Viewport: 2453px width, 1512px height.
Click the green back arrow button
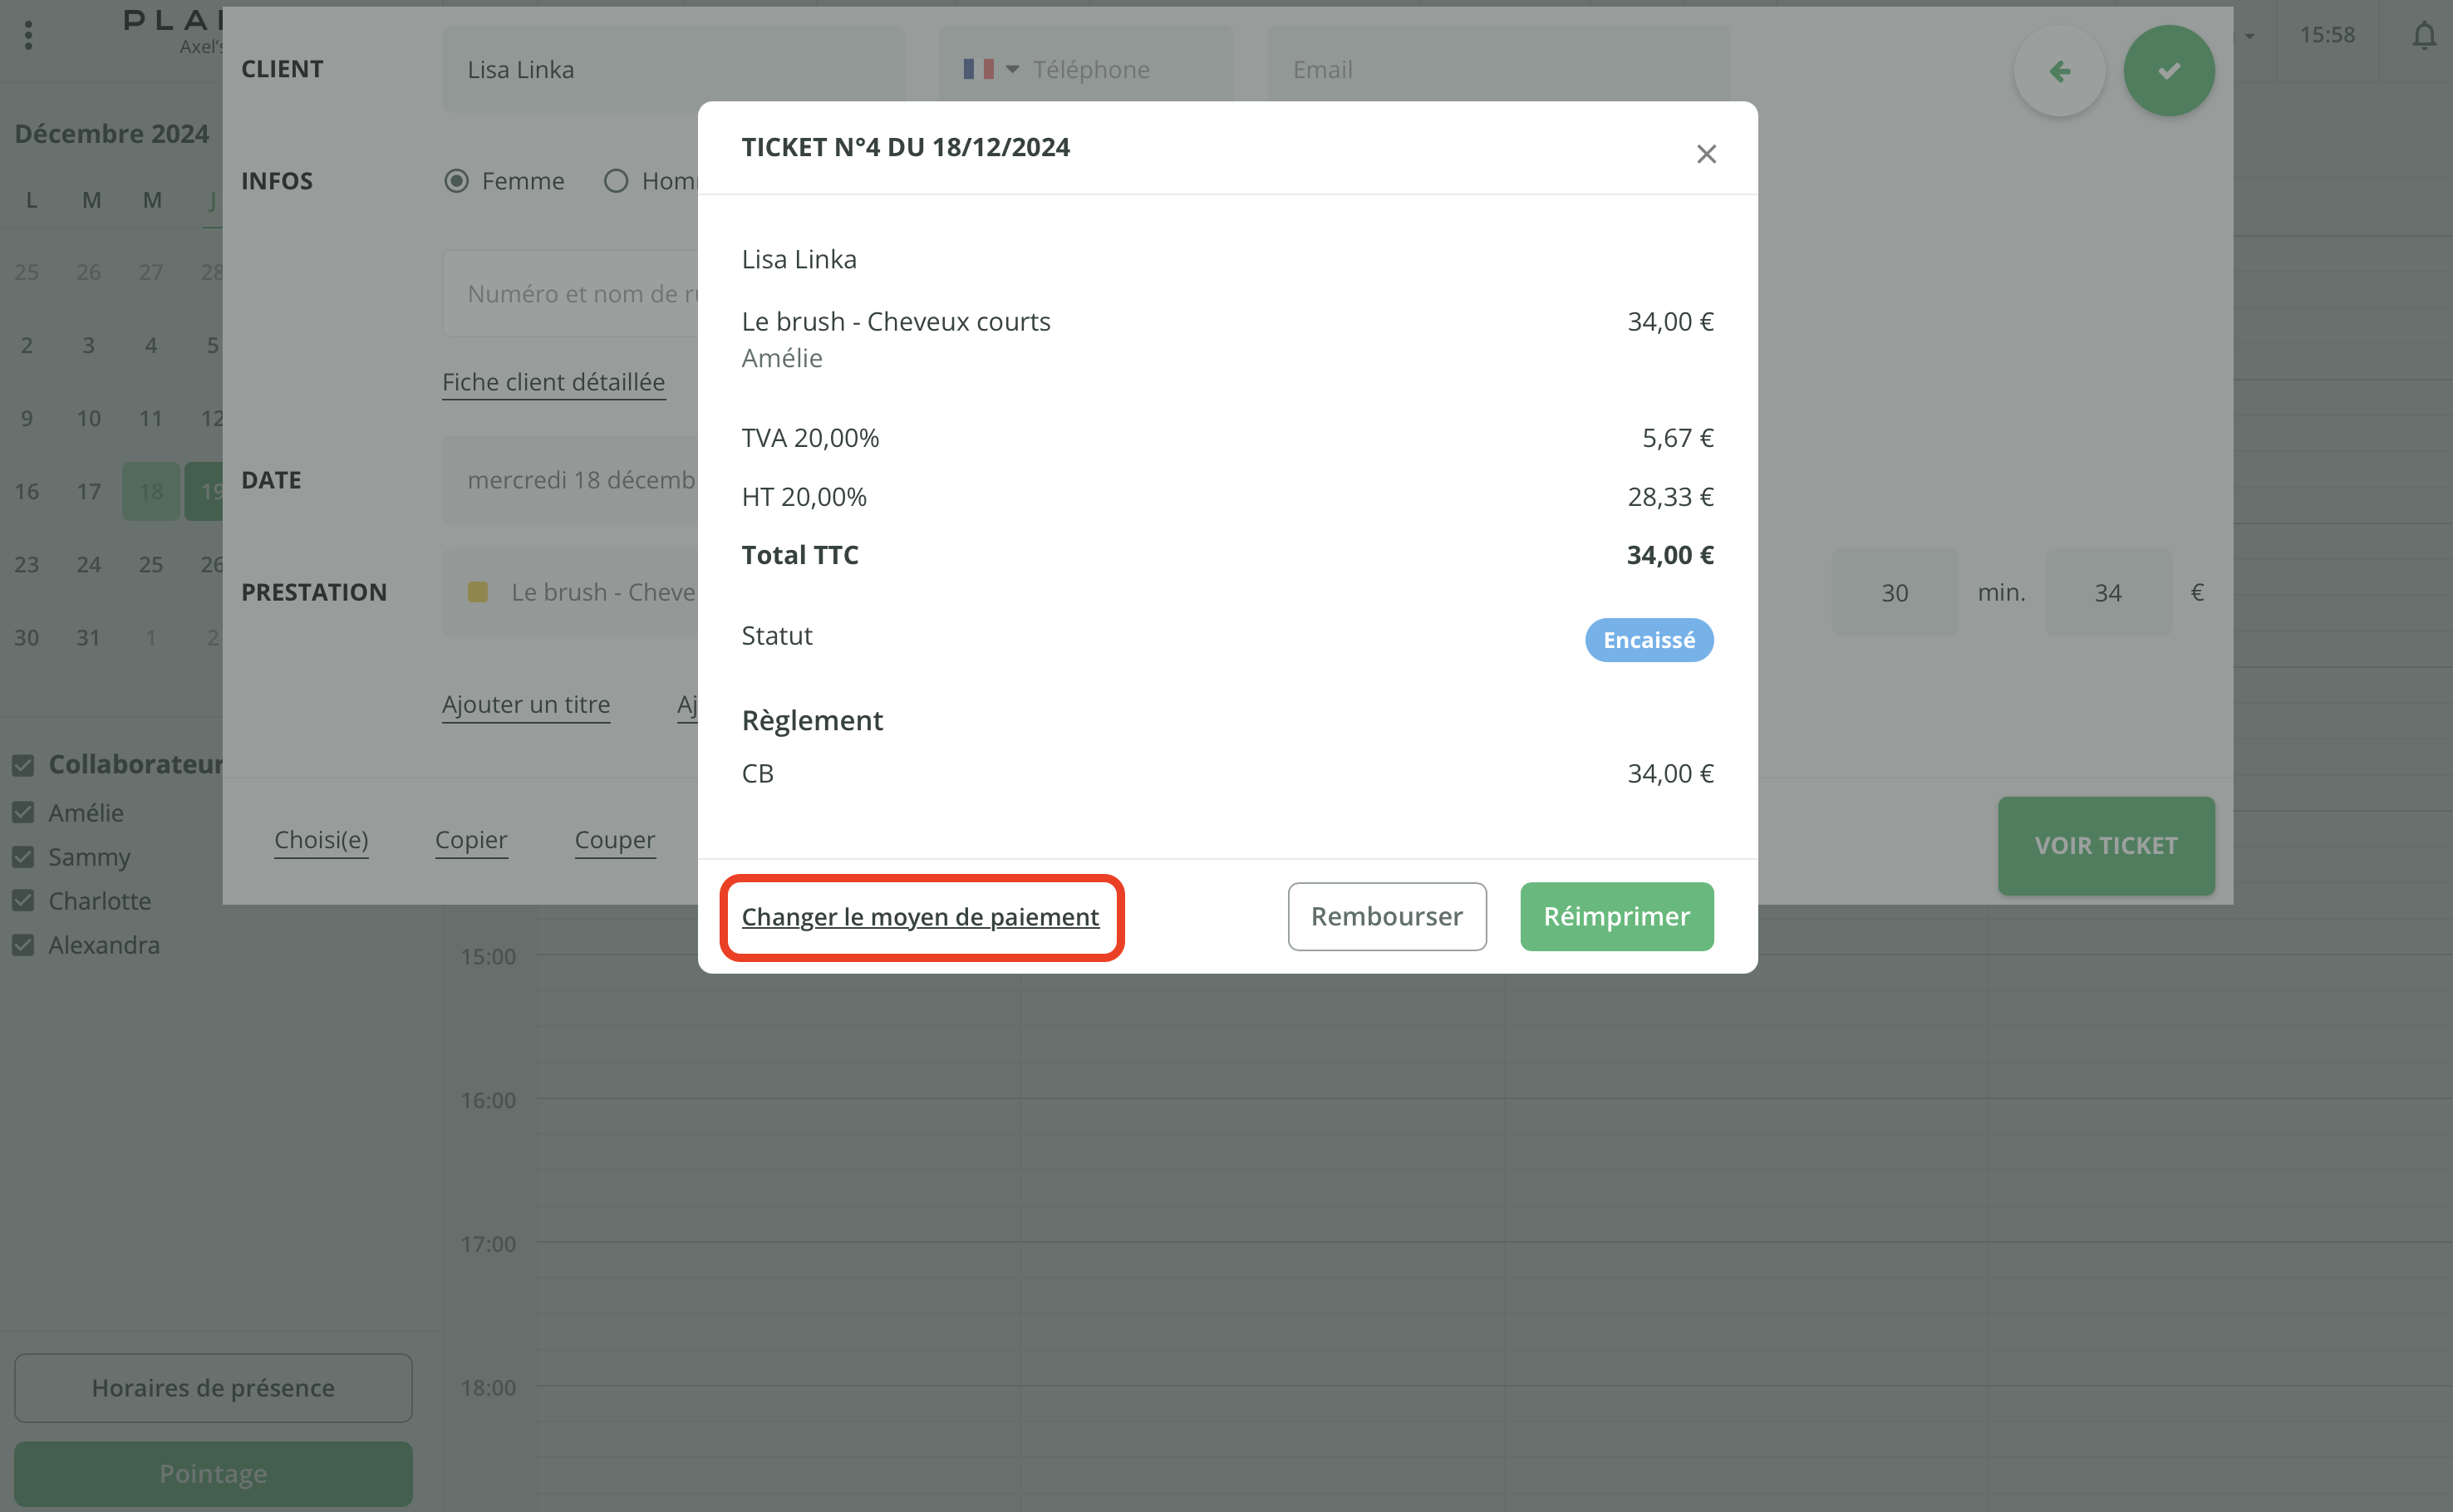coord(2059,71)
